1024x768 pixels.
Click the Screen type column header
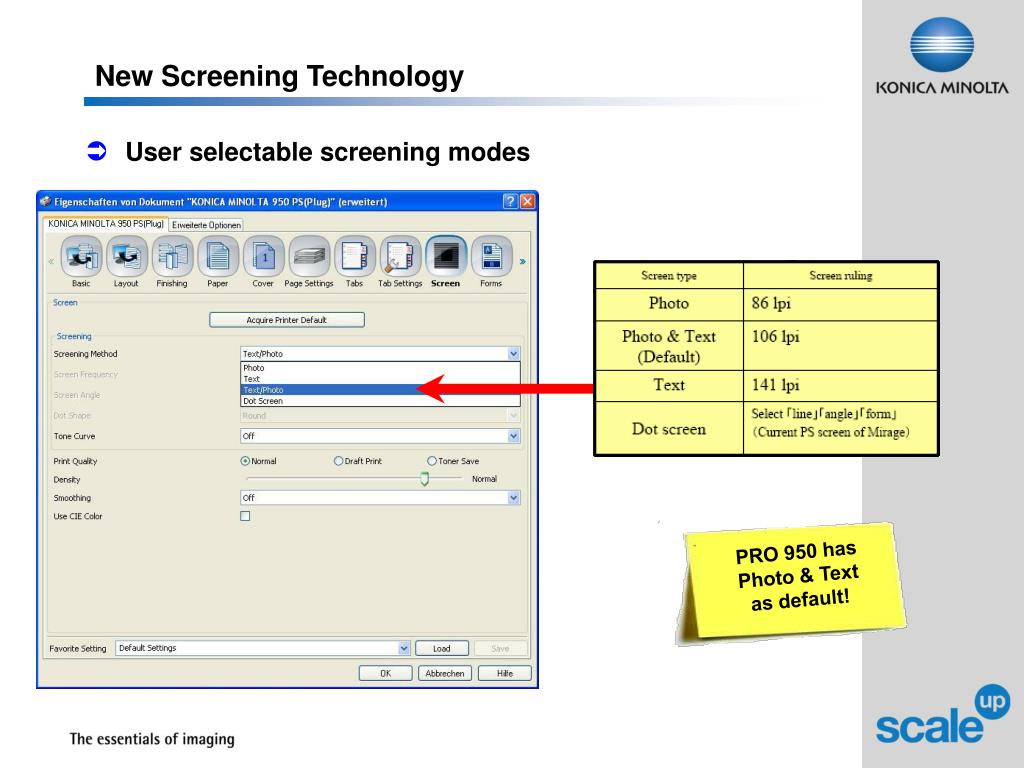coord(669,276)
